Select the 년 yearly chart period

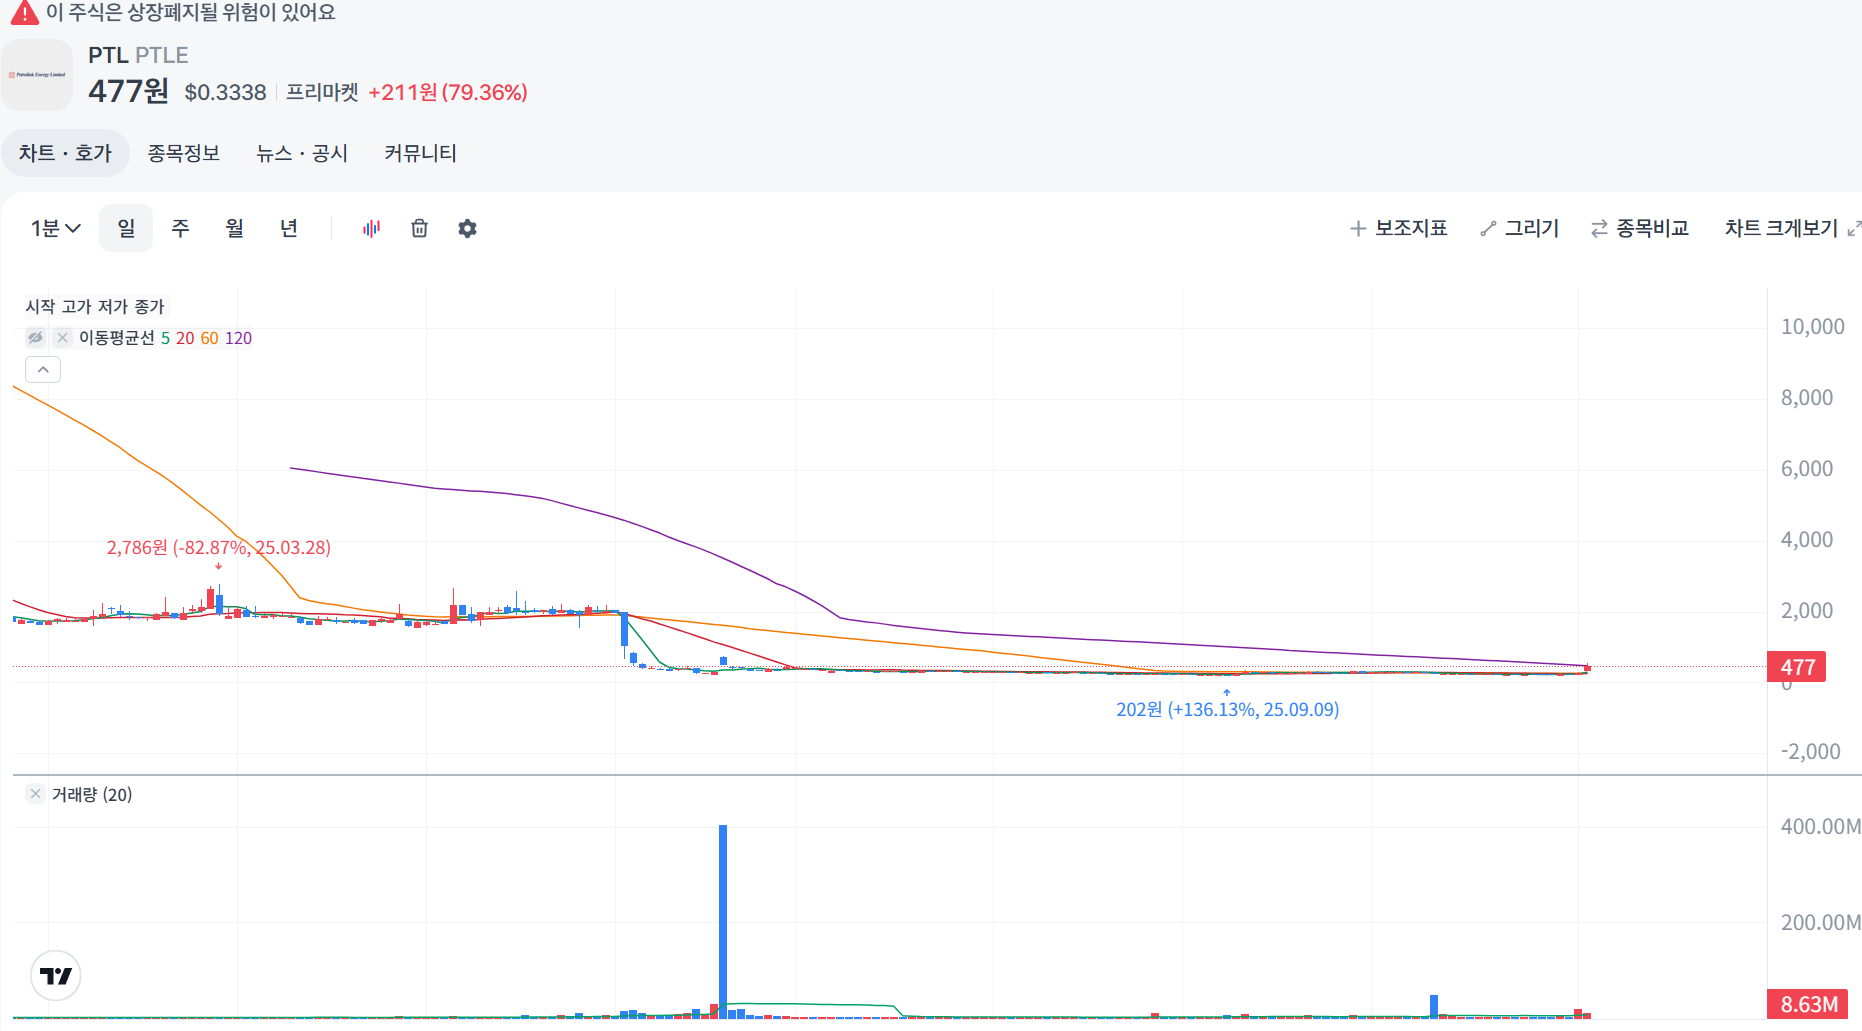click(288, 229)
